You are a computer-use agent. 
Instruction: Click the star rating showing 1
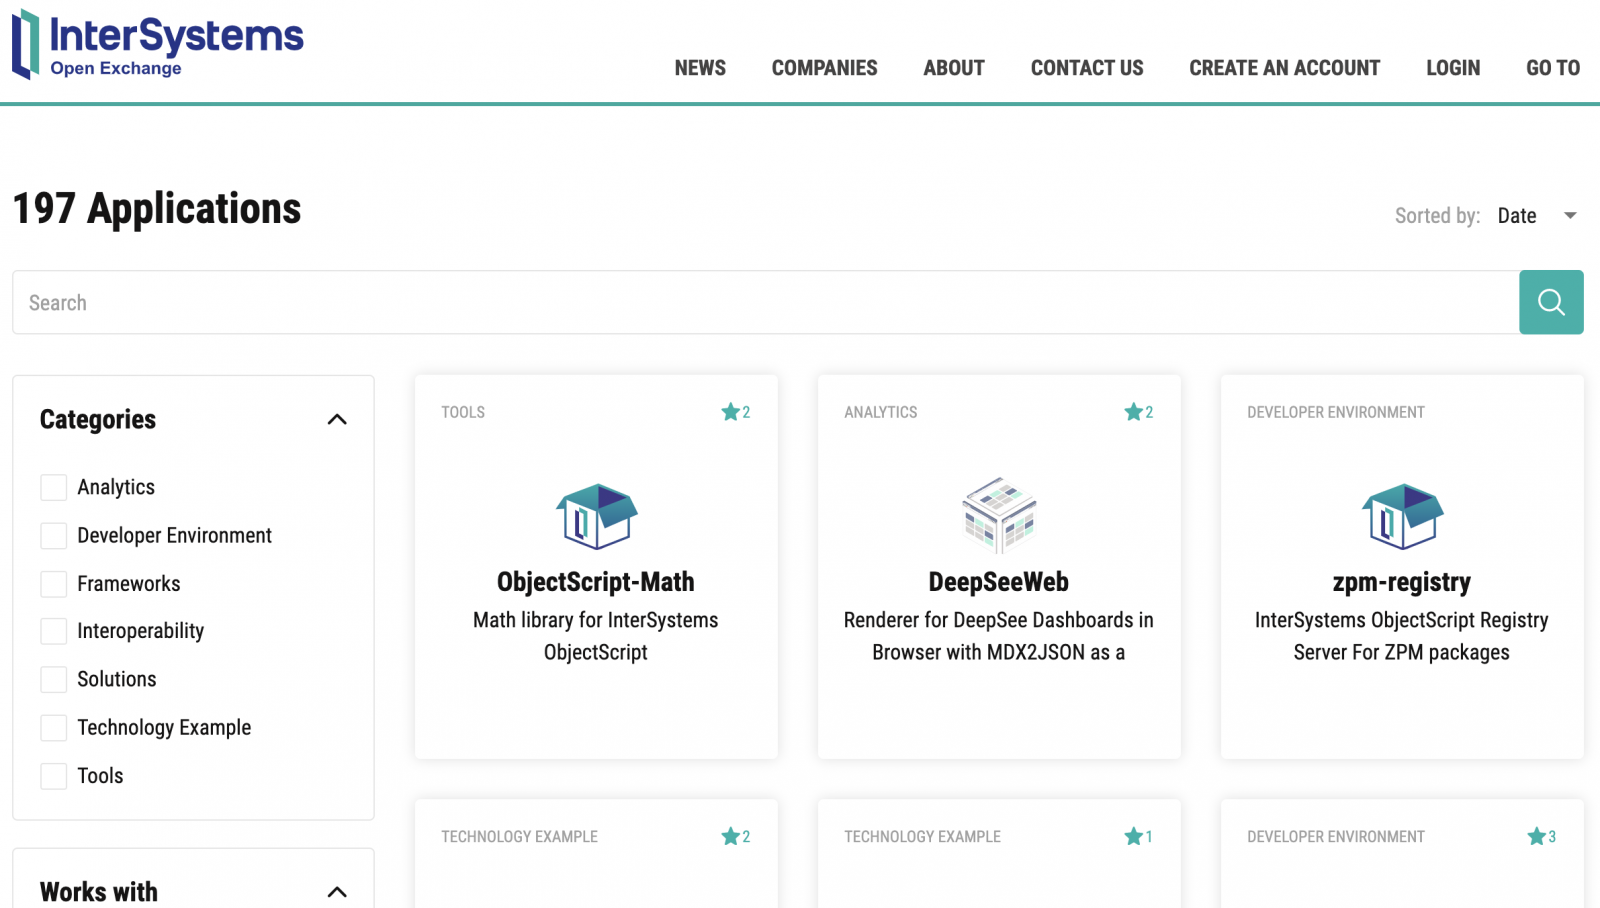click(x=1139, y=836)
